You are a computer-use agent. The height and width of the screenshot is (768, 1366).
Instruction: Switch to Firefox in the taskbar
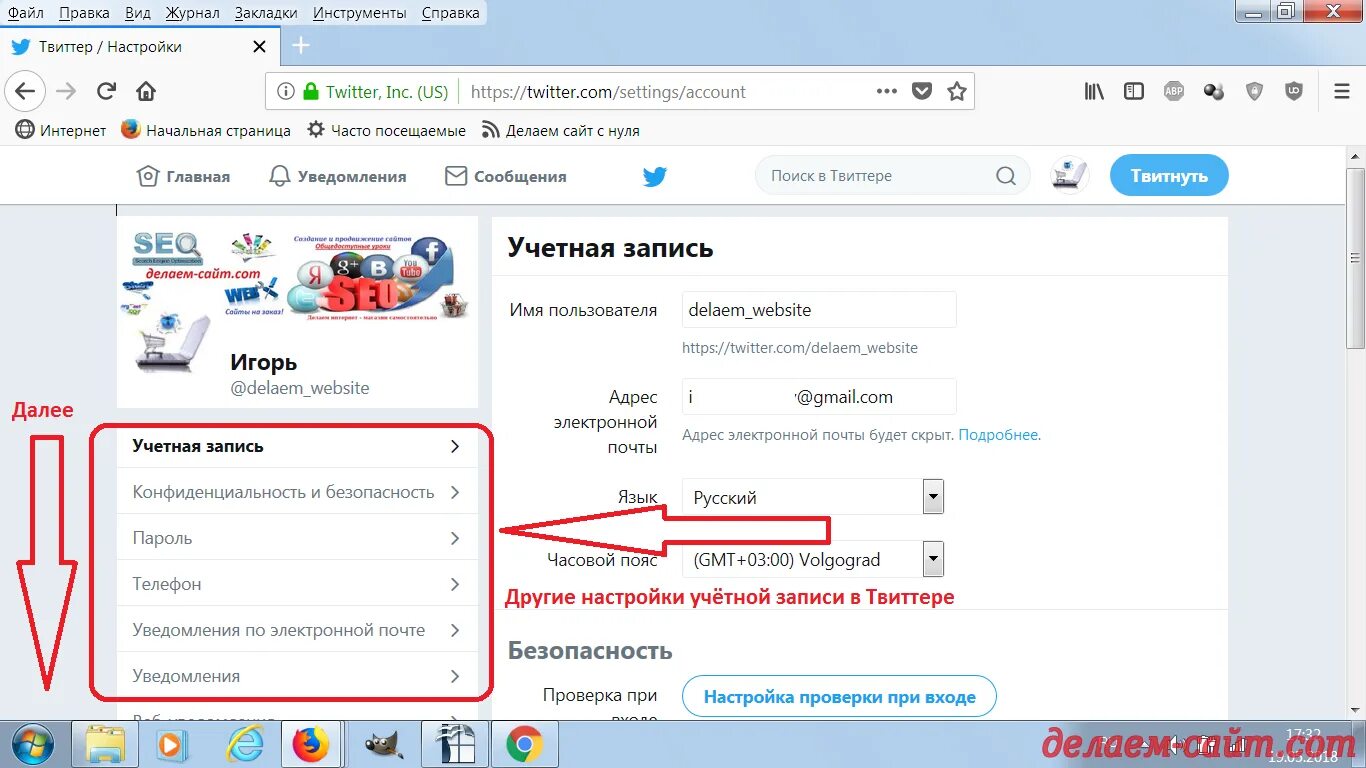tap(311, 744)
